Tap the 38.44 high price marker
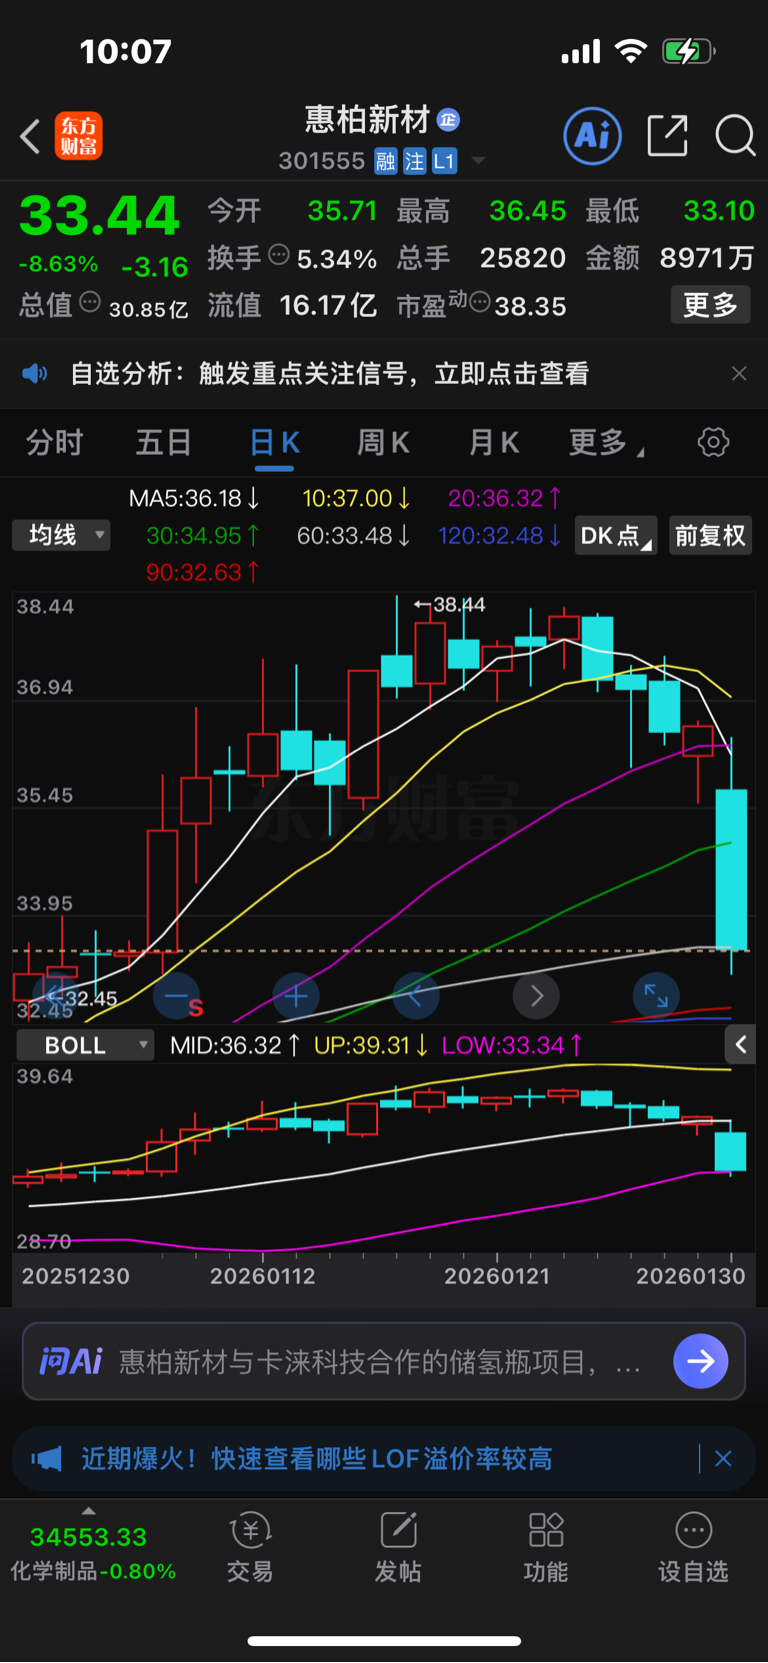This screenshot has width=768, height=1663. (x=450, y=605)
